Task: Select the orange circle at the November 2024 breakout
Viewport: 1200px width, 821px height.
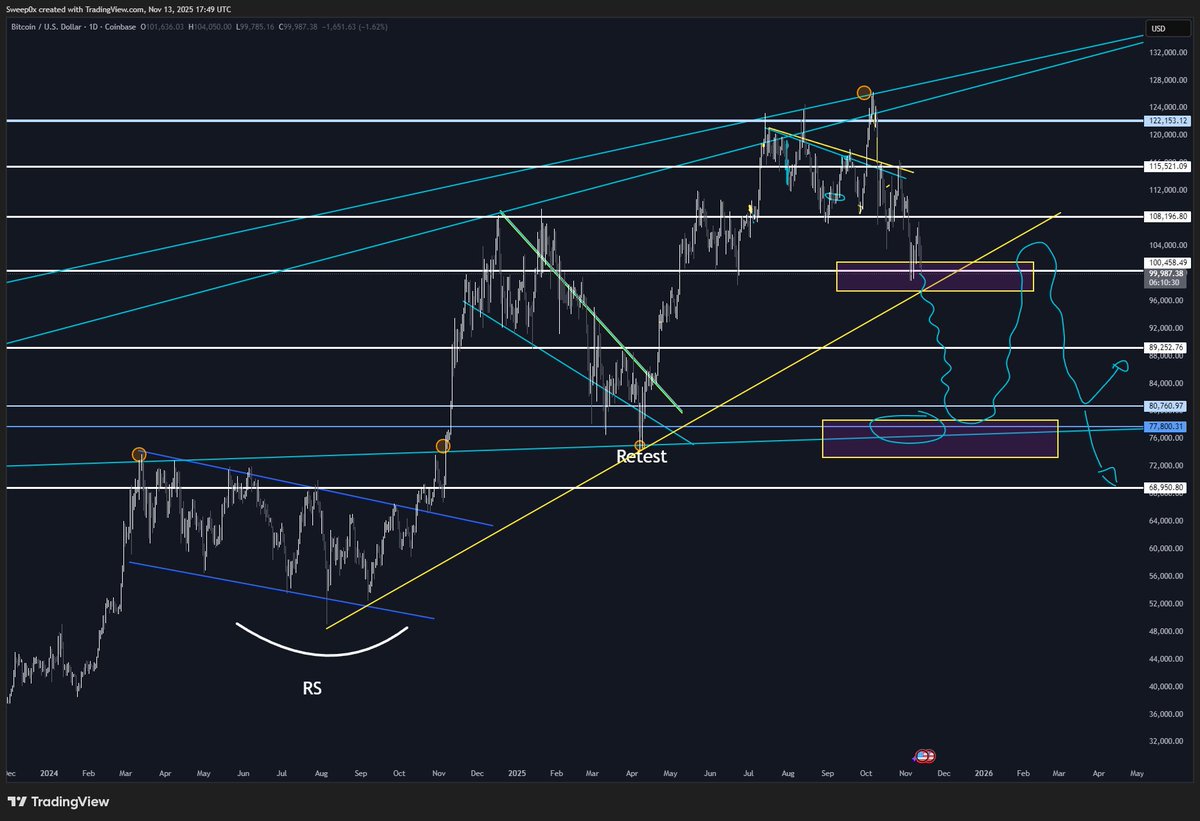Action: 443,445
